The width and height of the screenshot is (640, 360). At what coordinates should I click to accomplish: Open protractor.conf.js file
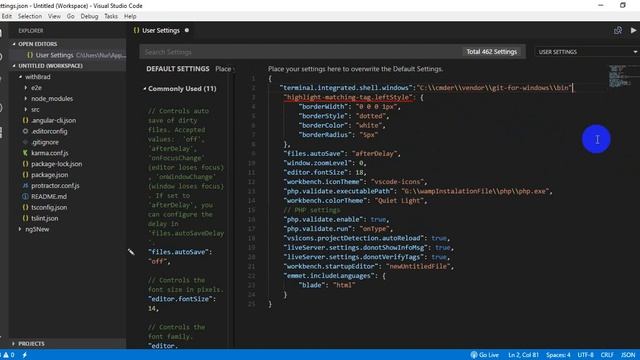tap(55, 186)
